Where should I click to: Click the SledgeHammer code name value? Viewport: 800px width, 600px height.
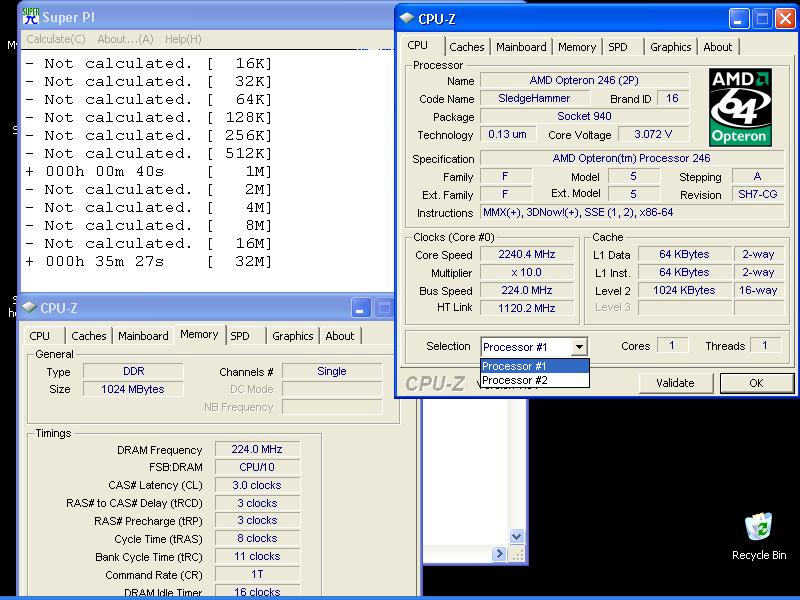(534, 98)
